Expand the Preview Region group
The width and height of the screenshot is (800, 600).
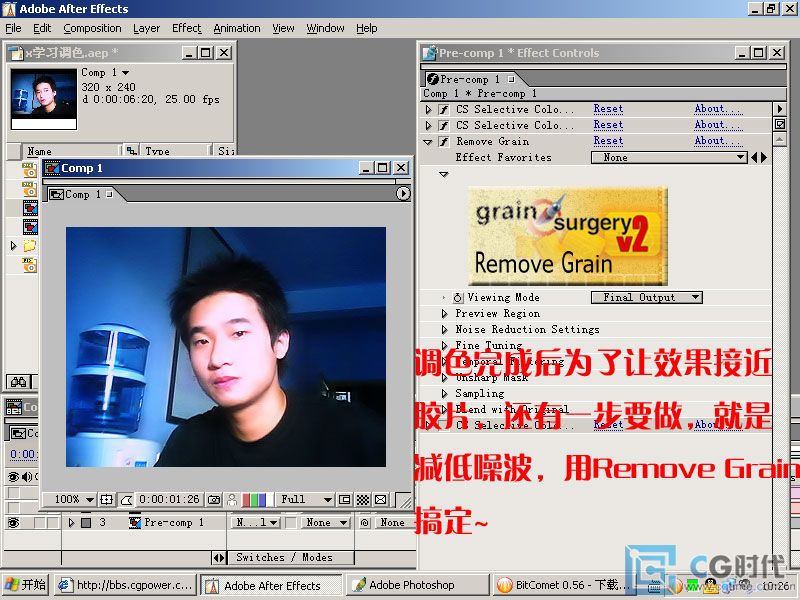click(444, 313)
